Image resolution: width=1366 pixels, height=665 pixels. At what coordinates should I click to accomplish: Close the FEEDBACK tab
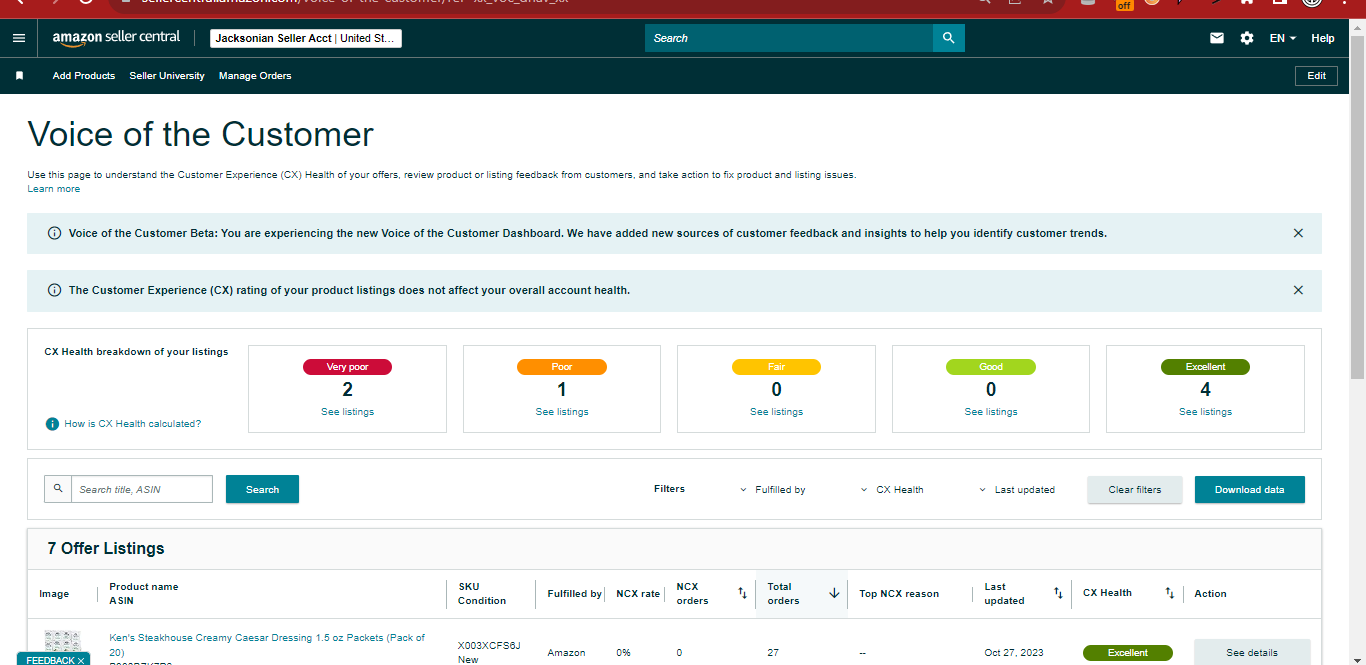(81, 660)
